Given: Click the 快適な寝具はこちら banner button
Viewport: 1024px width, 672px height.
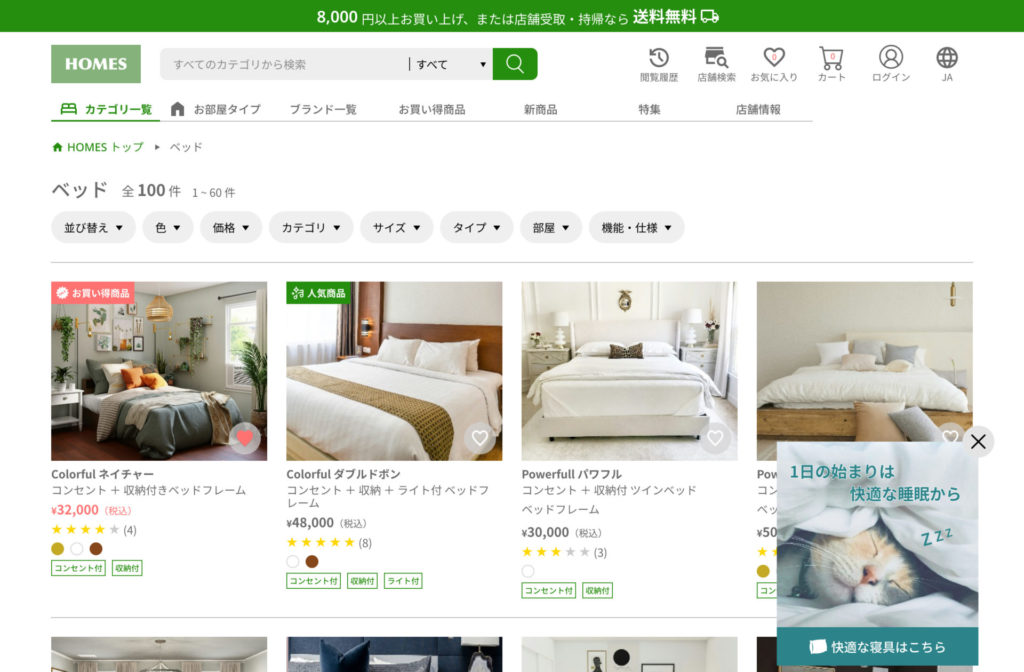Looking at the screenshot, I should (876, 646).
